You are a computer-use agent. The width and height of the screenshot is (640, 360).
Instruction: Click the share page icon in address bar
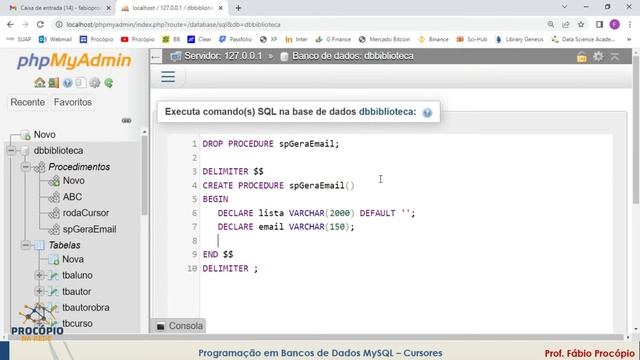pos(566,24)
